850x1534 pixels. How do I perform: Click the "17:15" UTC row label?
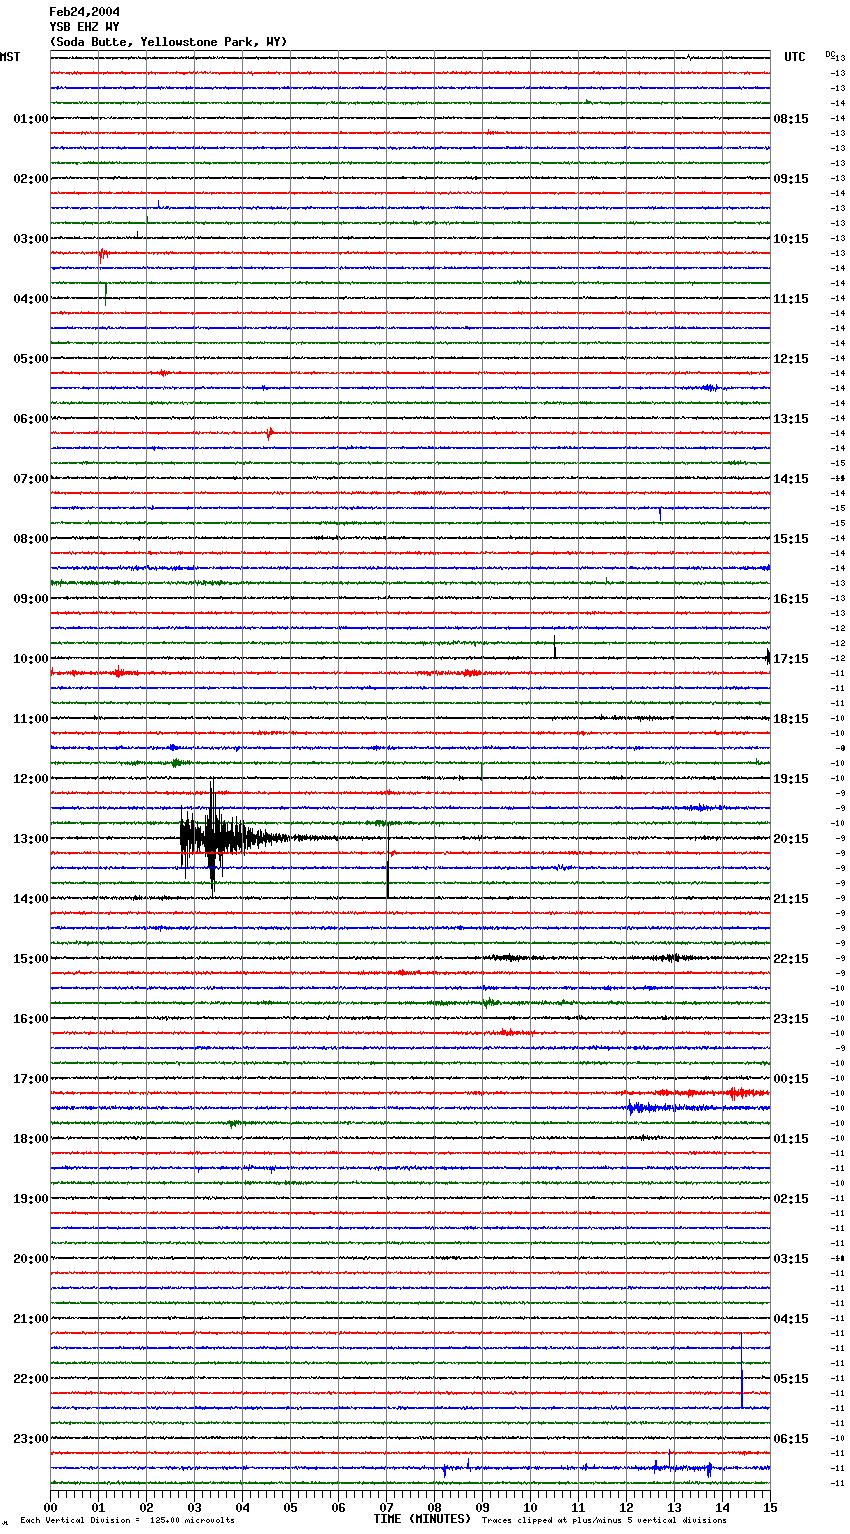(791, 659)
